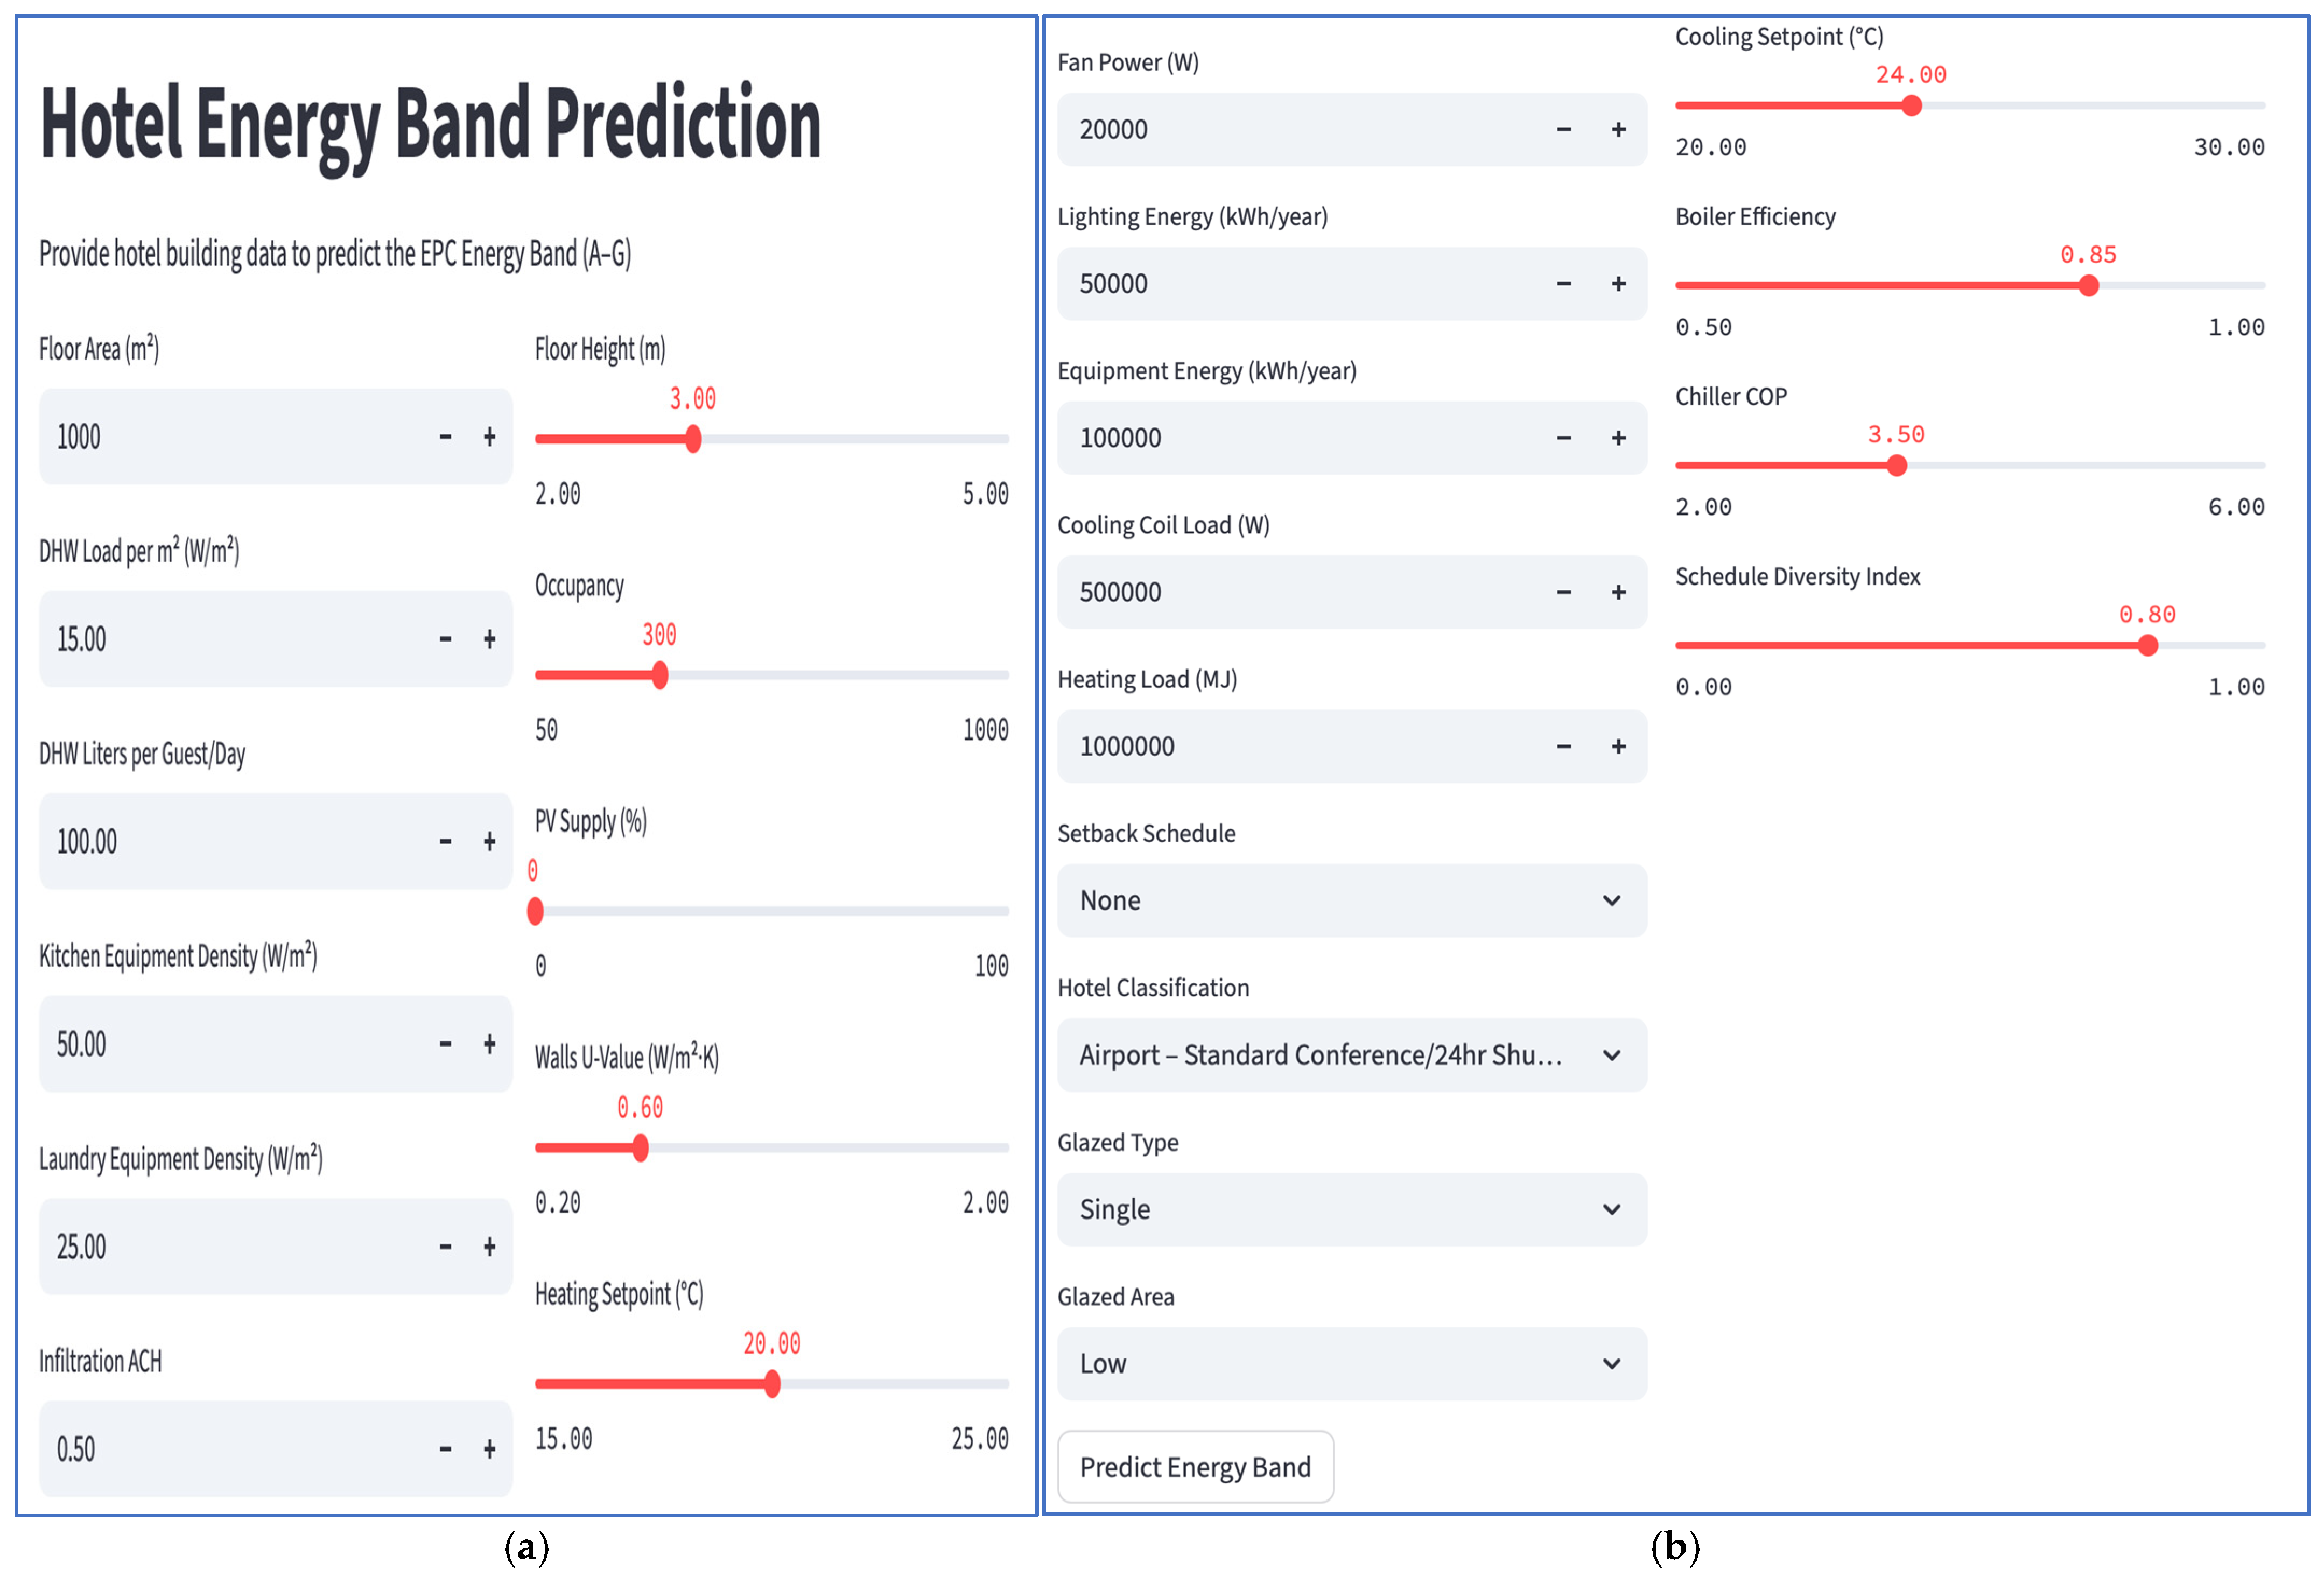Increase Floor Area with plus button
Viewport: 2324px width, 1577px height.
(489, 437)
